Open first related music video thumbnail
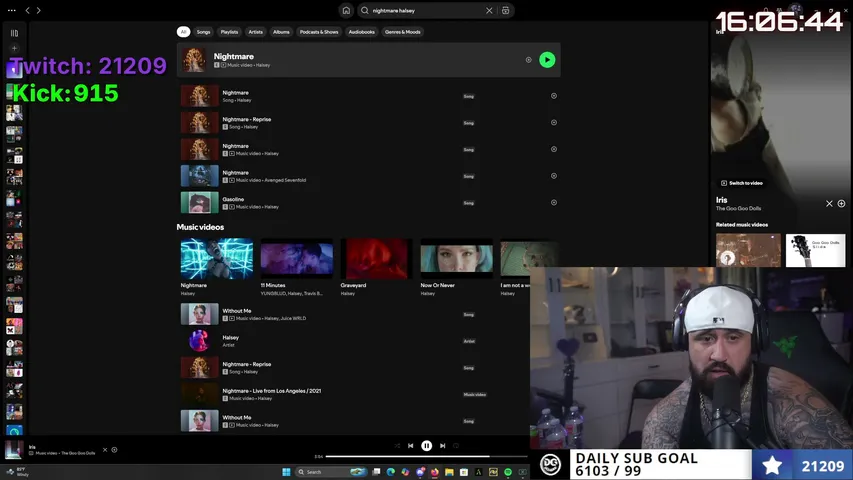 pyautogui.click(x=748, y=250)
